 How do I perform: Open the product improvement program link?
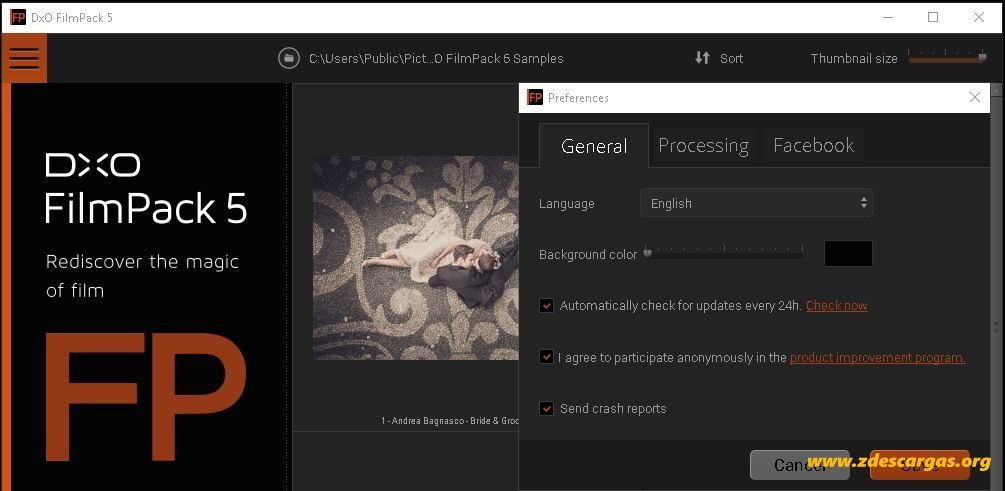[x=877, y=358]
